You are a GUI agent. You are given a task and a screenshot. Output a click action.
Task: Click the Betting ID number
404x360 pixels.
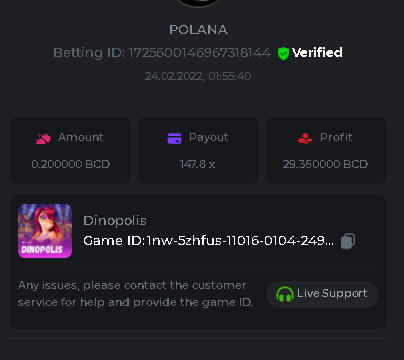click(200, 53)
